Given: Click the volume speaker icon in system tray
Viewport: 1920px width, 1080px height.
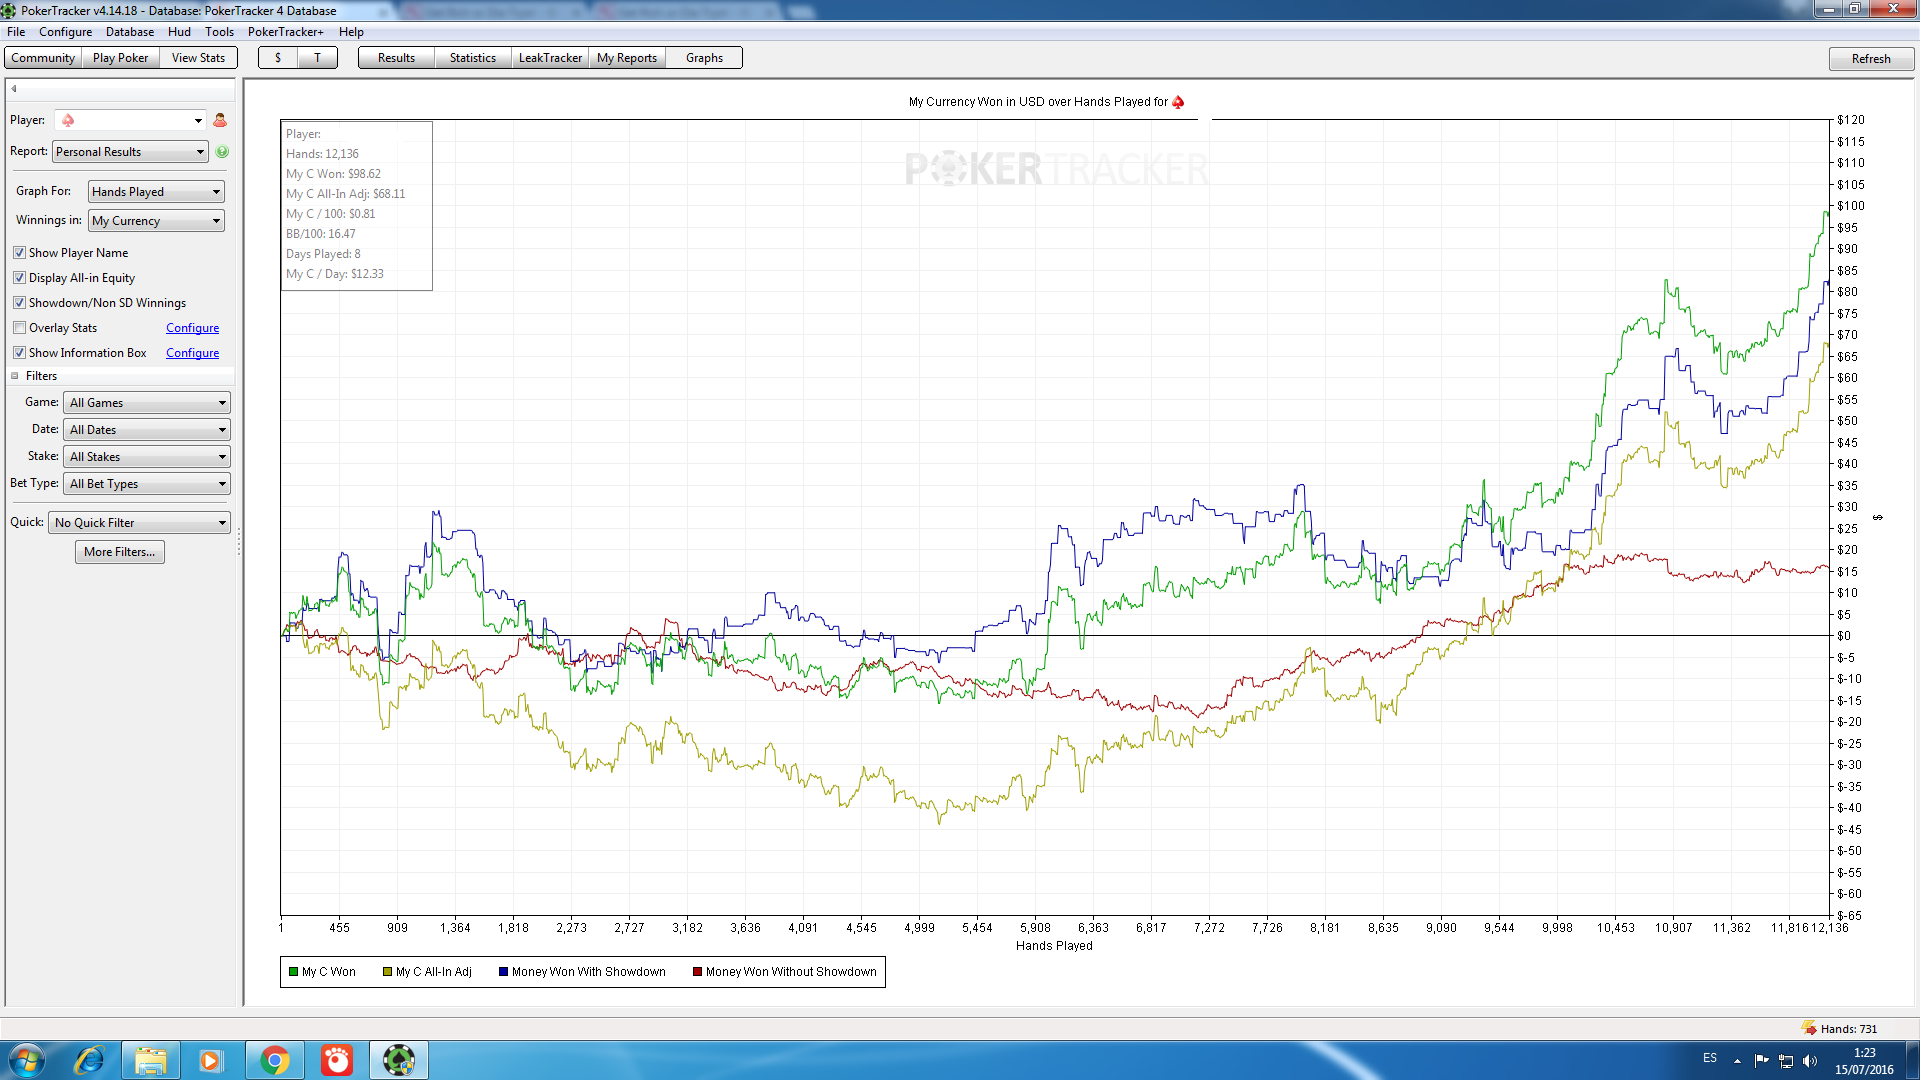Looking at the screenshot, I should point(1809,1061).
